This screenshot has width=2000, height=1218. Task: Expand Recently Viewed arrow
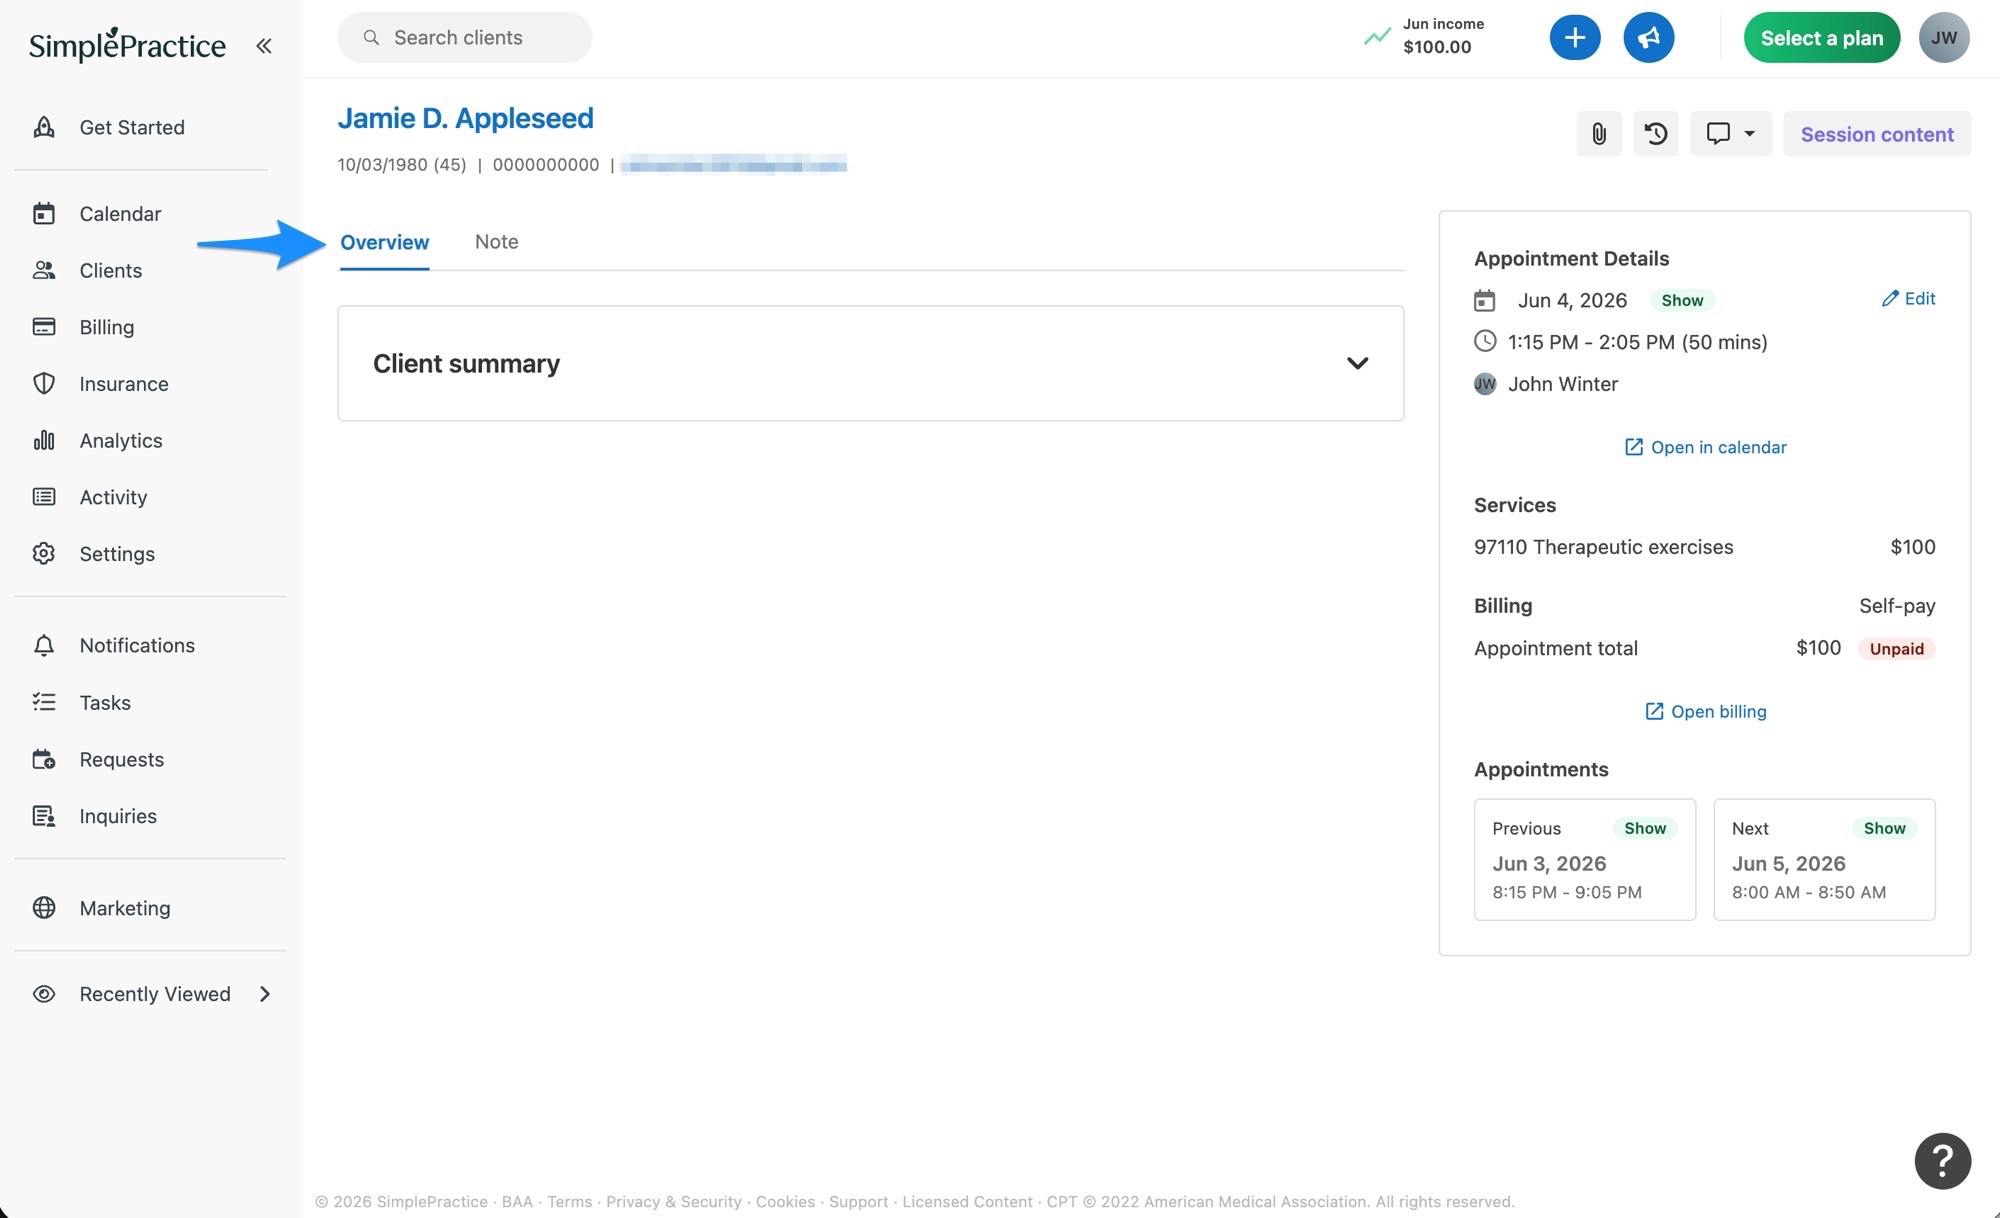tap(265, 993)
